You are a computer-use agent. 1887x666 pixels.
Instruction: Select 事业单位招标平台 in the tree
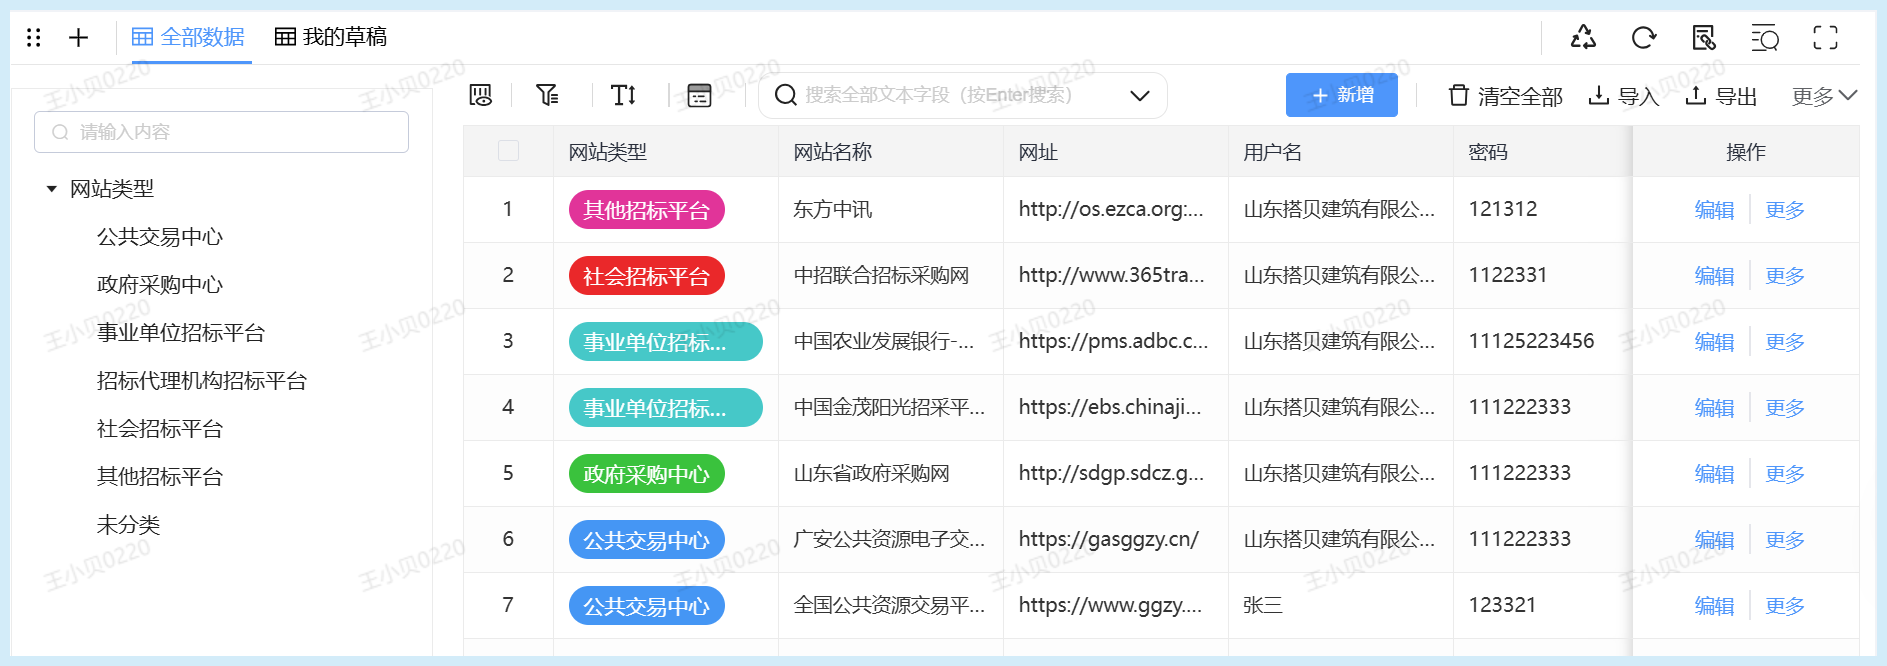(181, 333)
